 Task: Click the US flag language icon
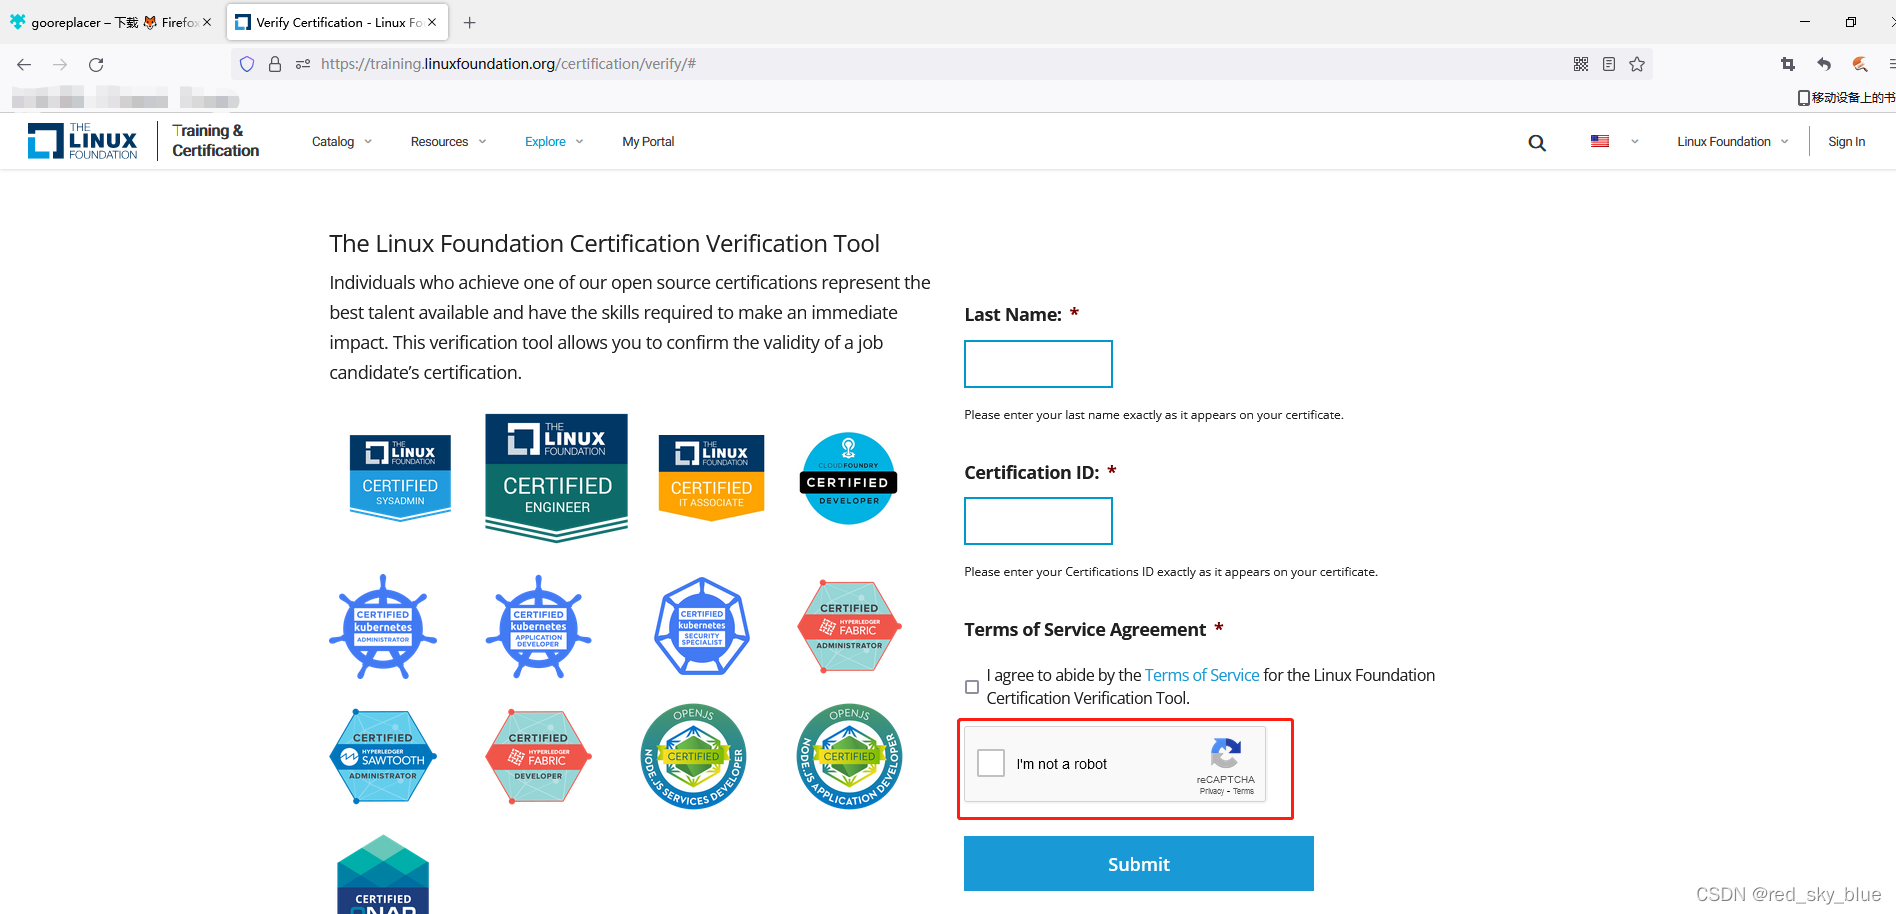tap(1600, 141)
